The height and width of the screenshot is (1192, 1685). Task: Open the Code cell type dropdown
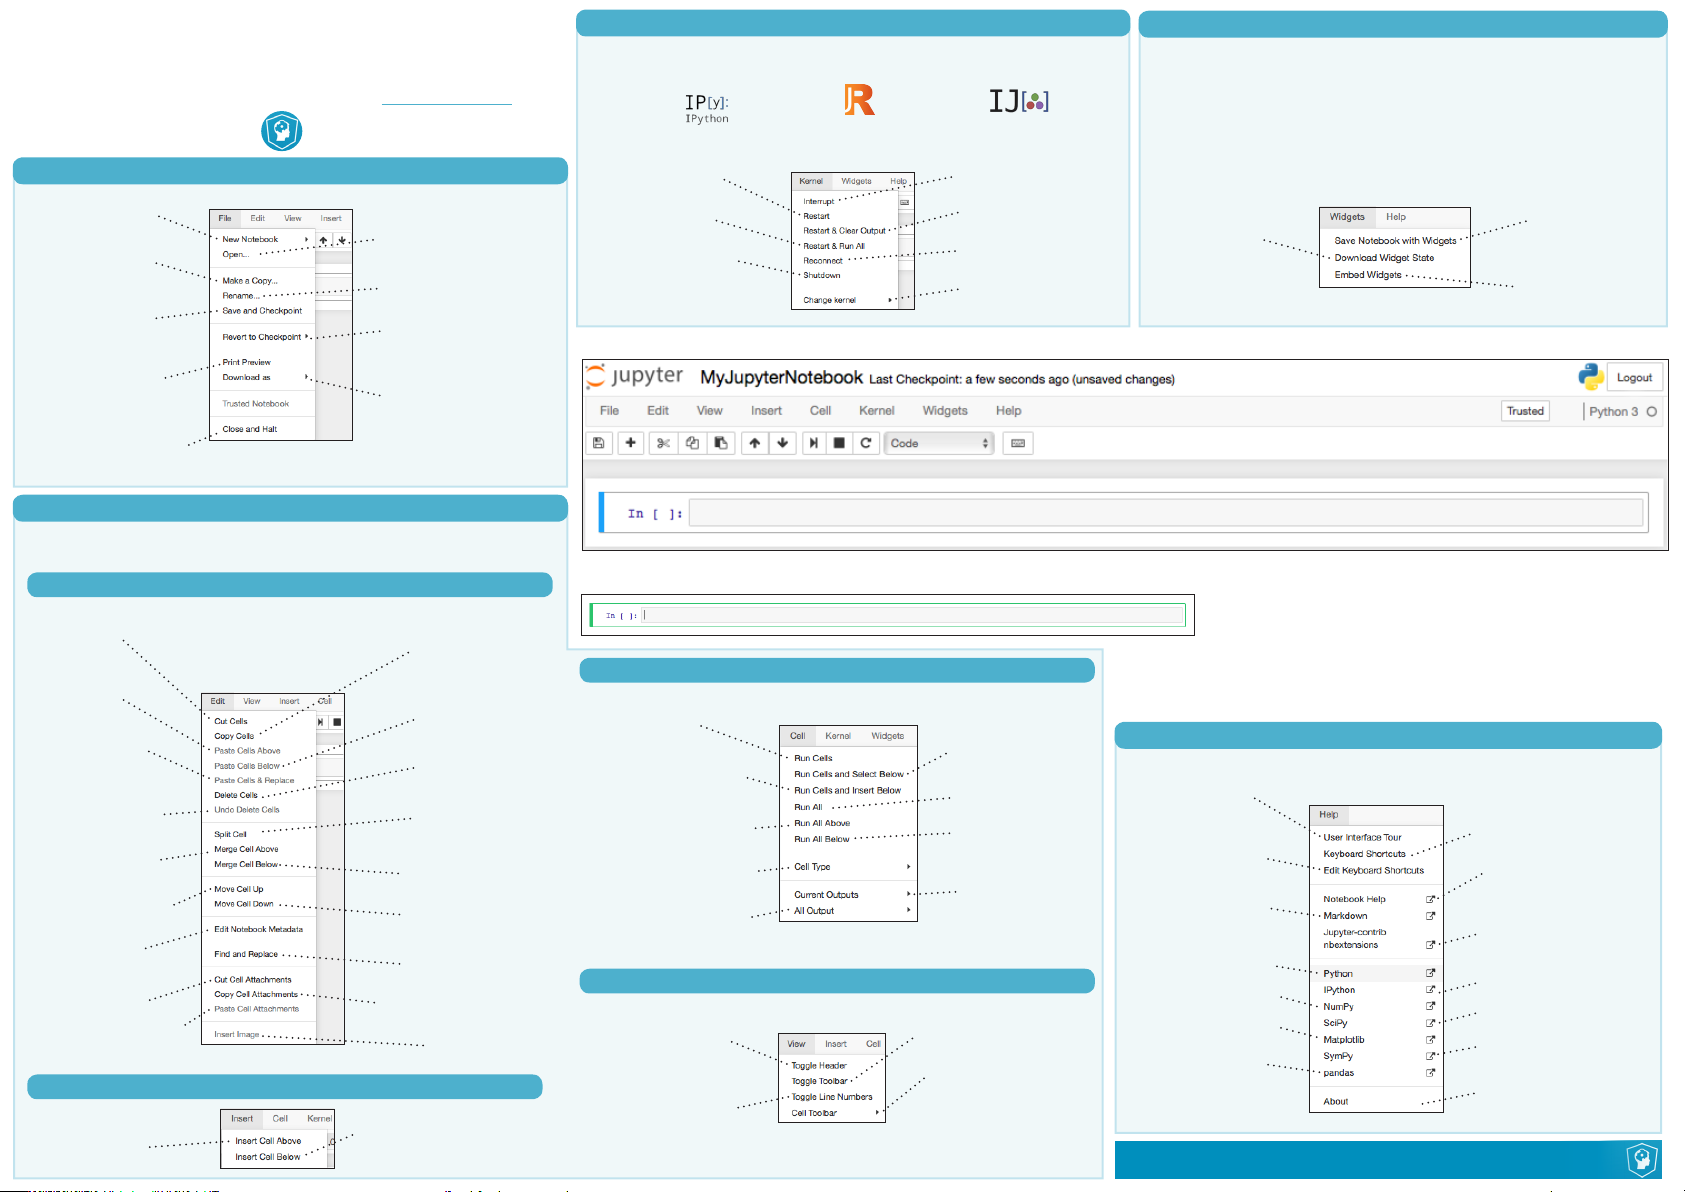point(938,443)
